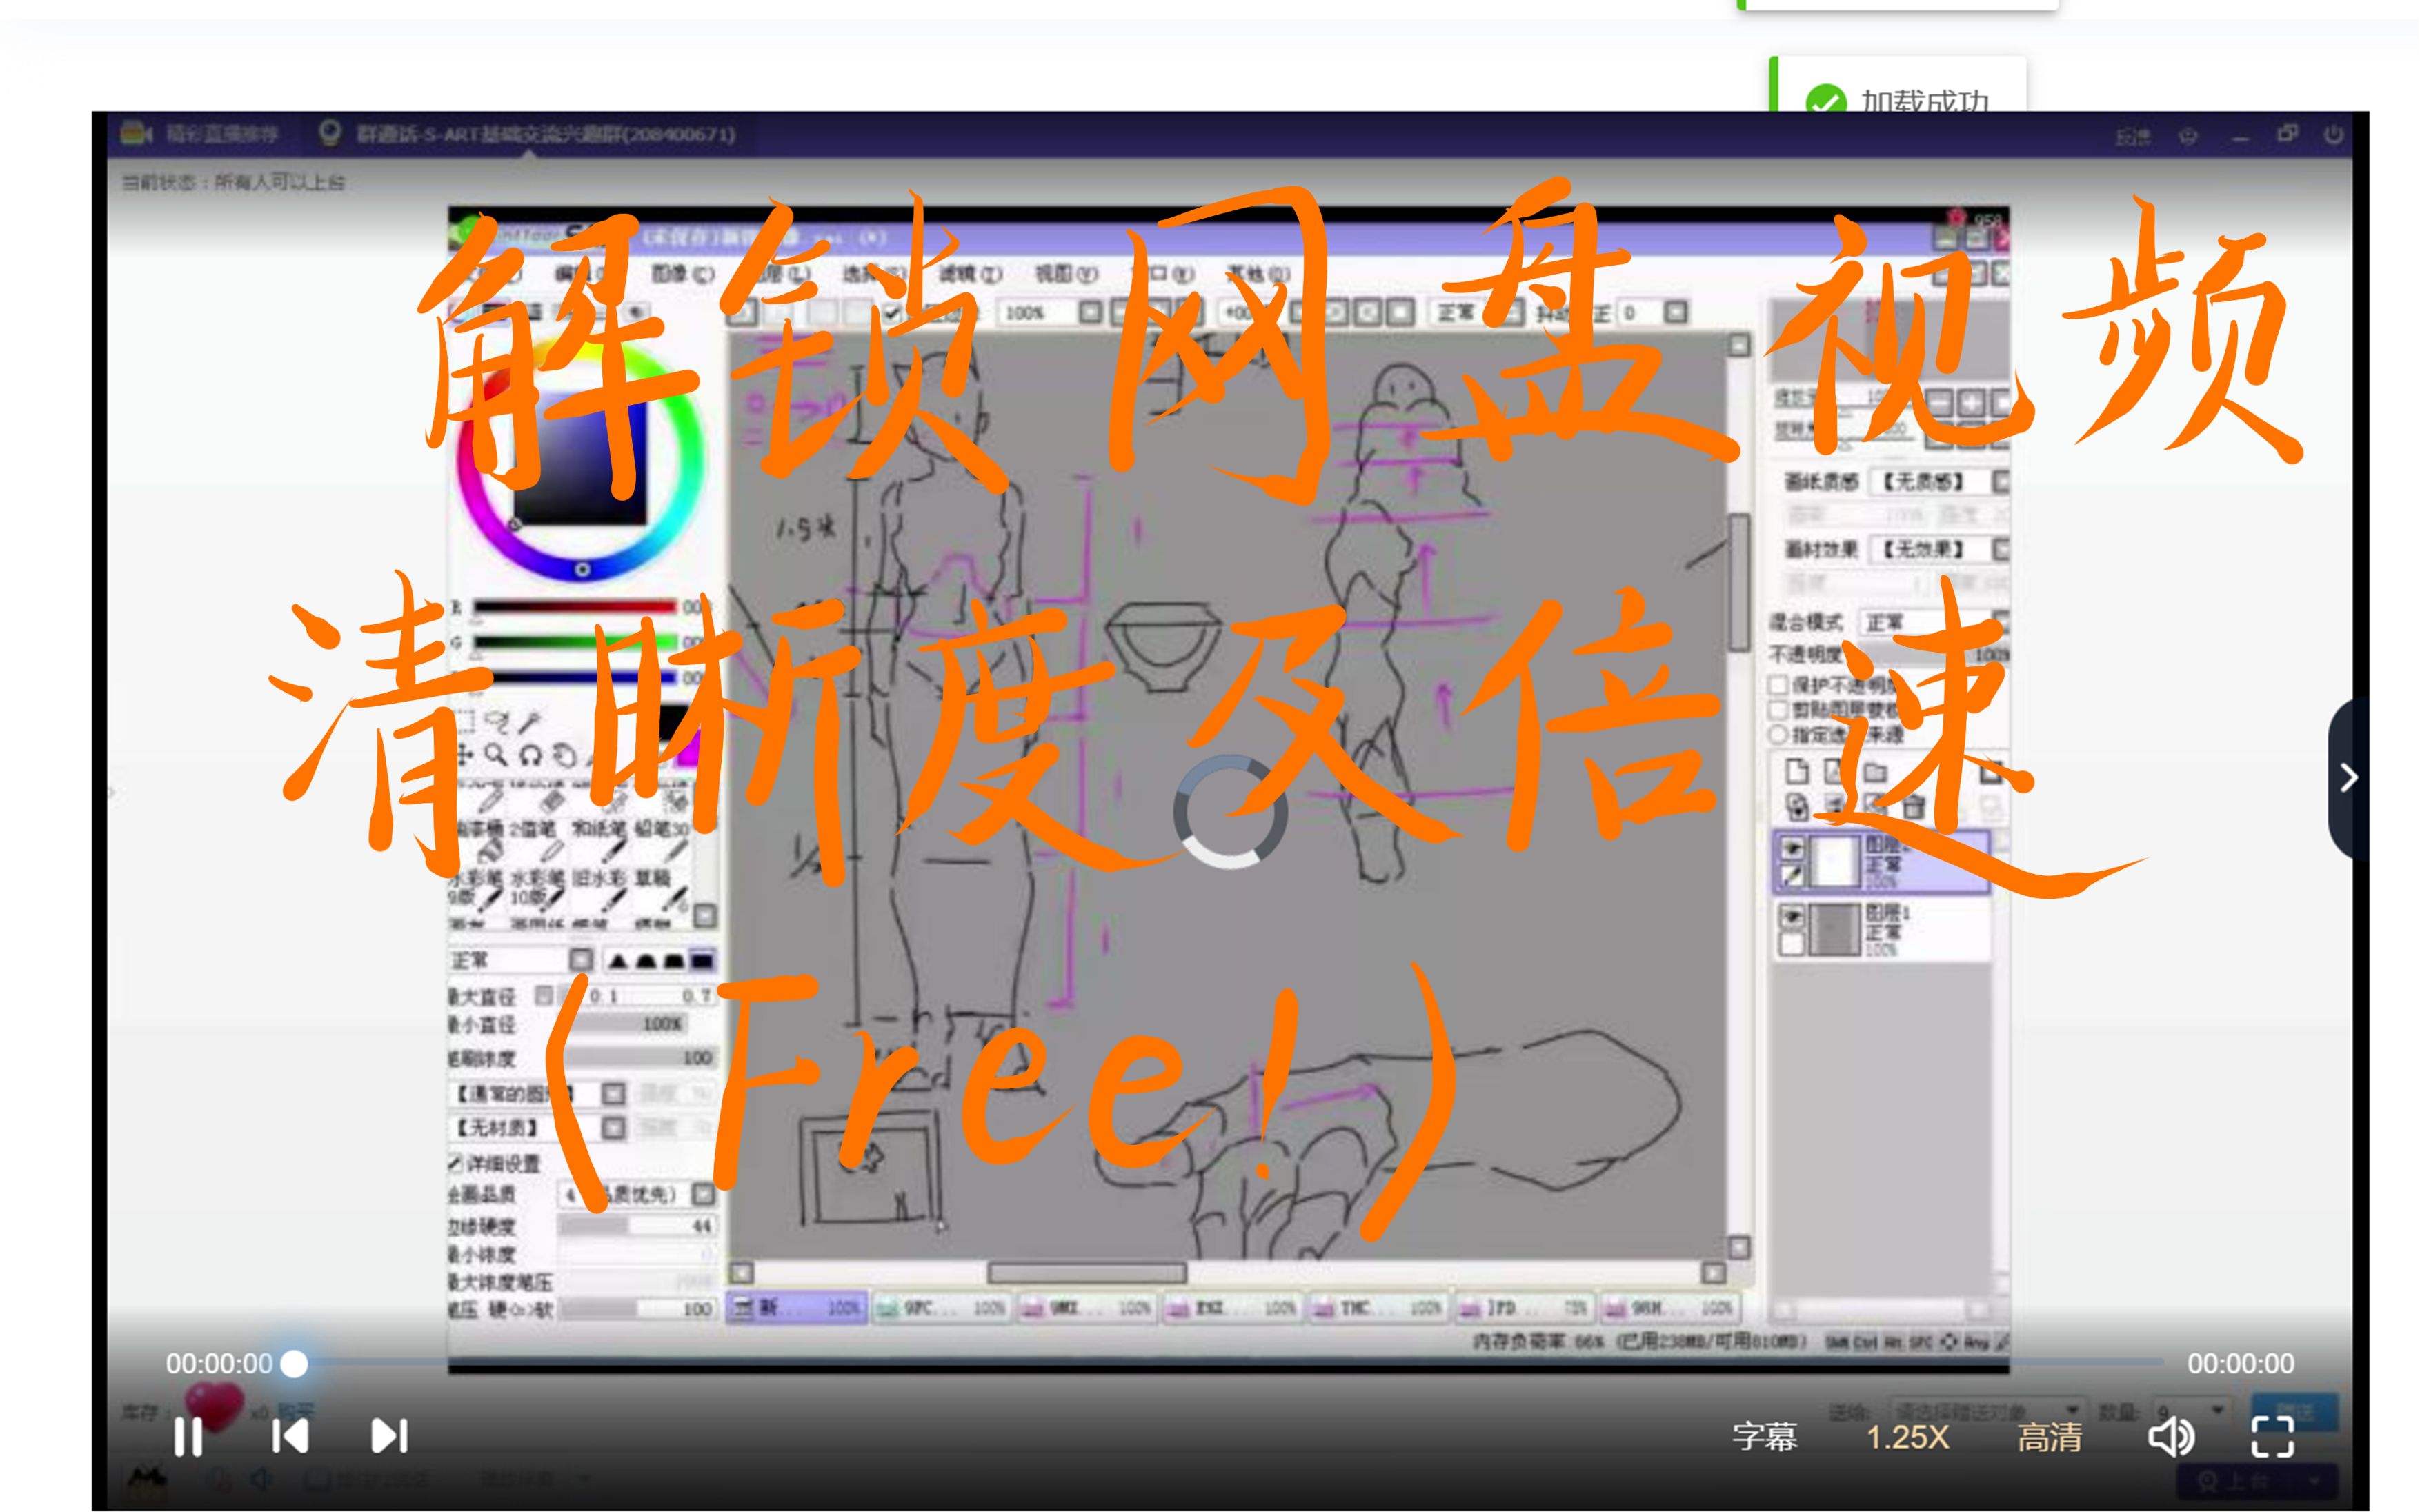Skip to the previous video

click(290, 1437)
